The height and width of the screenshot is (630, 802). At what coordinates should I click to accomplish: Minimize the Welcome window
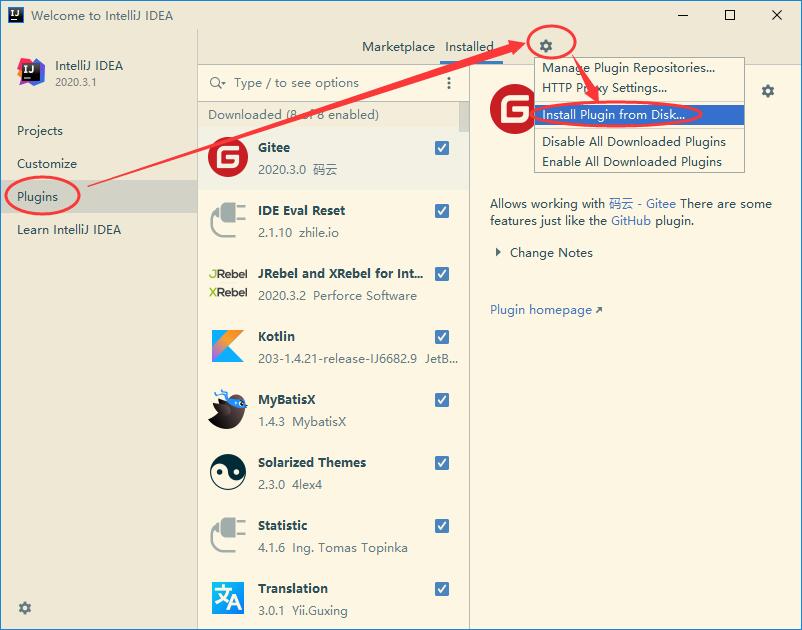click(x=683, y=15)
